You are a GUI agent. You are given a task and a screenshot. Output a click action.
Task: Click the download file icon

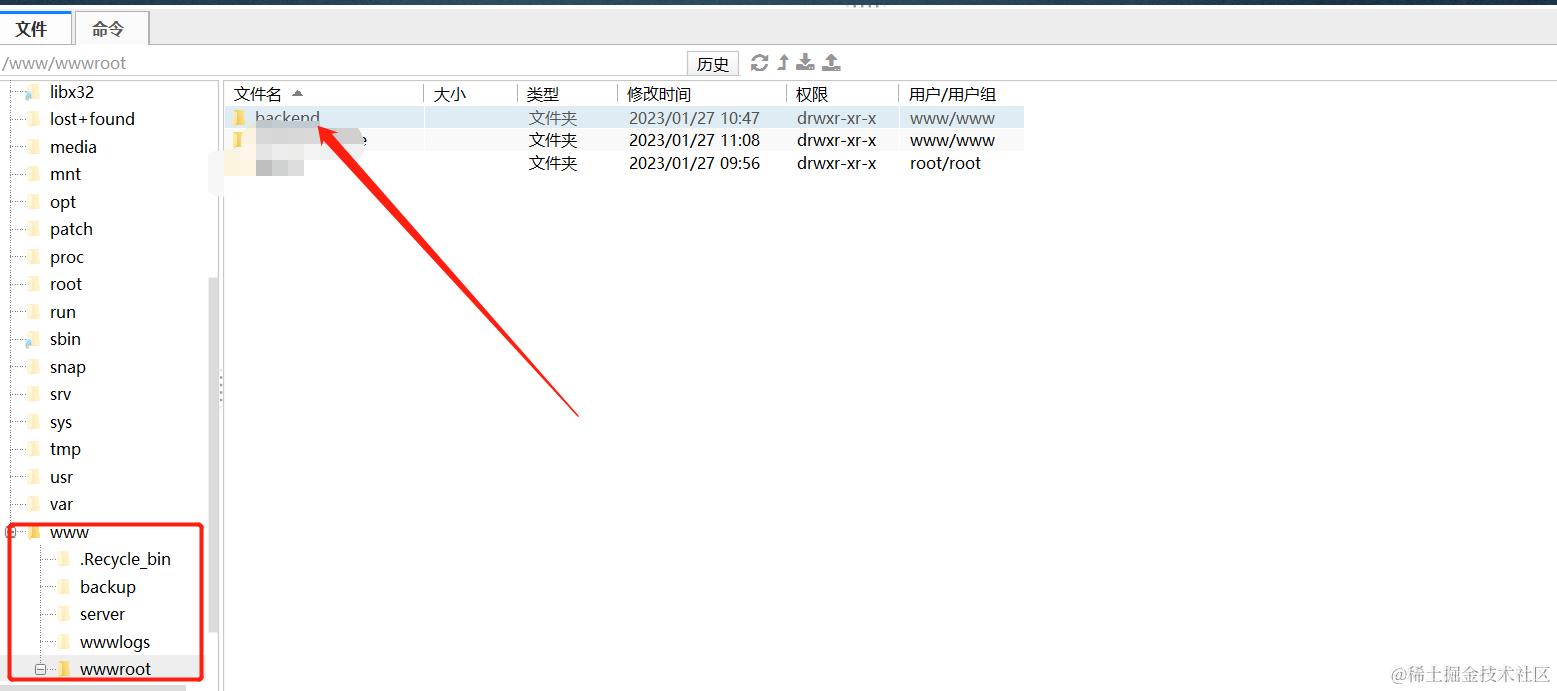(805, 63)
